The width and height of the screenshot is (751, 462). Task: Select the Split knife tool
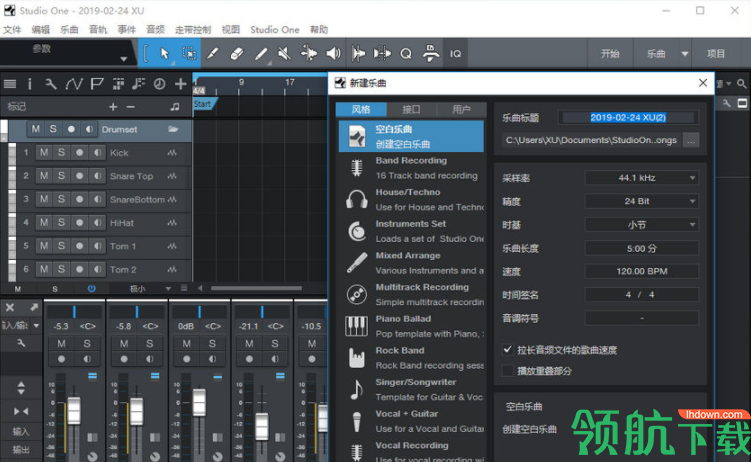212,54
